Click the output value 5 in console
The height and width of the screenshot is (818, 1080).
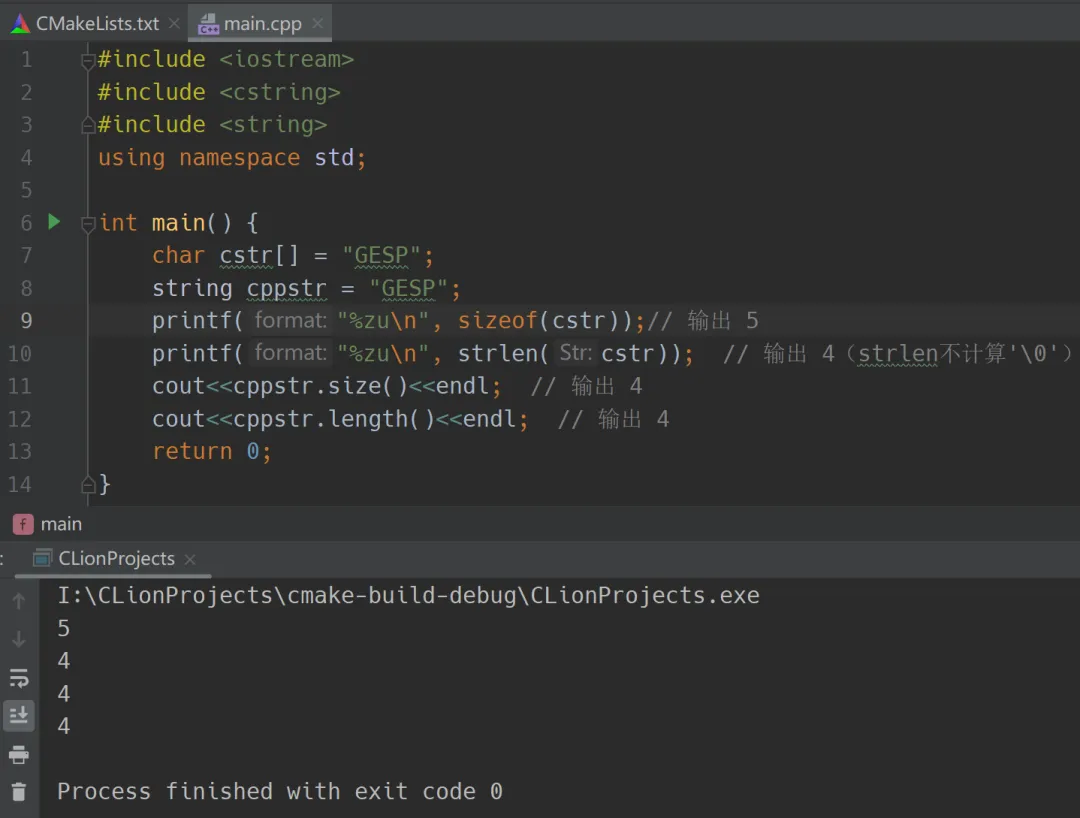click(x=63, y=628)
